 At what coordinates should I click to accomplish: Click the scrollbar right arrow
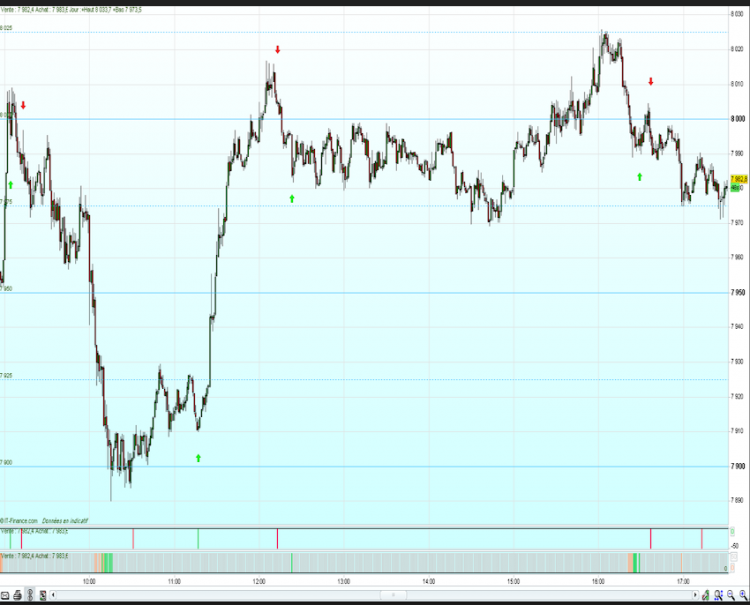tap(695, 595)
